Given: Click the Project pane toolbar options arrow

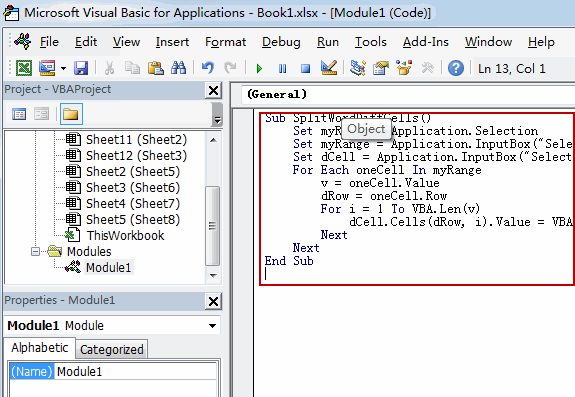Looking at the screenshot, I should 217,114.
